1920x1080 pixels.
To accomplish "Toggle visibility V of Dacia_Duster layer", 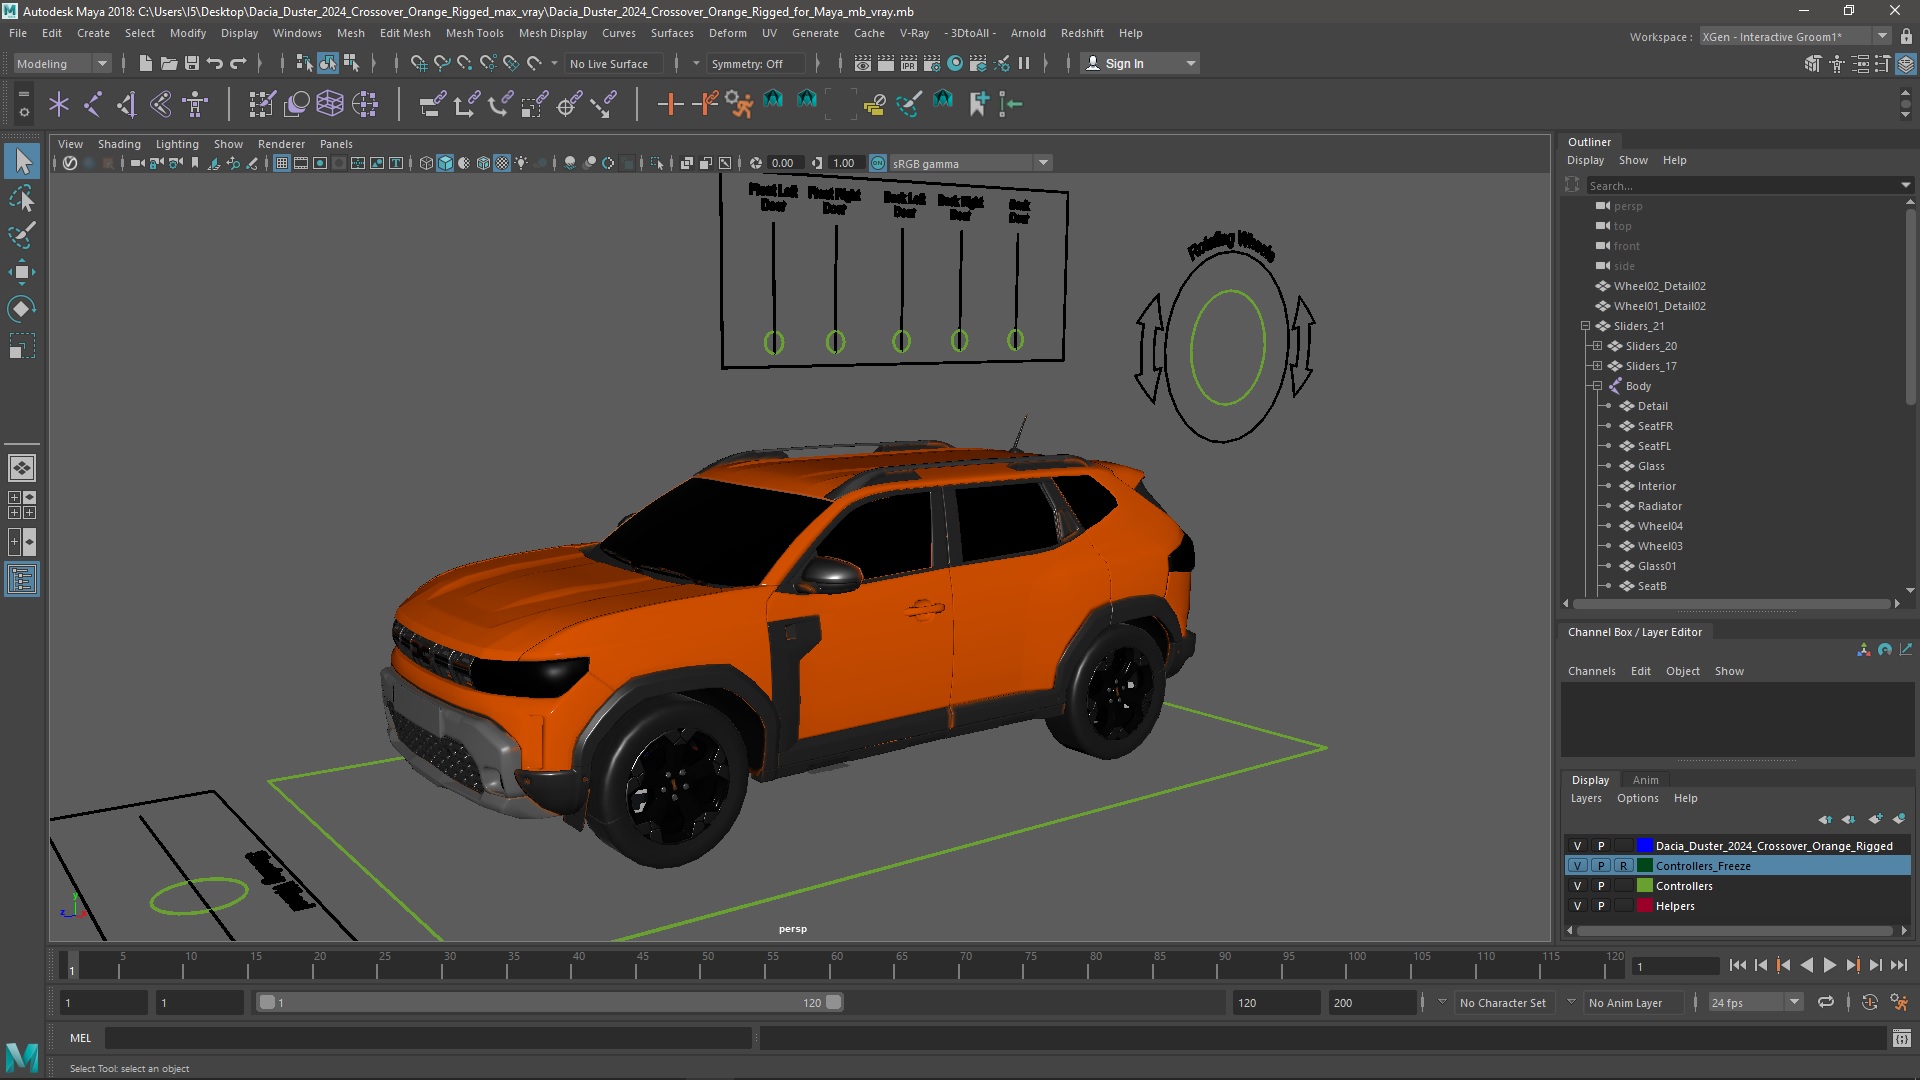I will (1578, 846).
